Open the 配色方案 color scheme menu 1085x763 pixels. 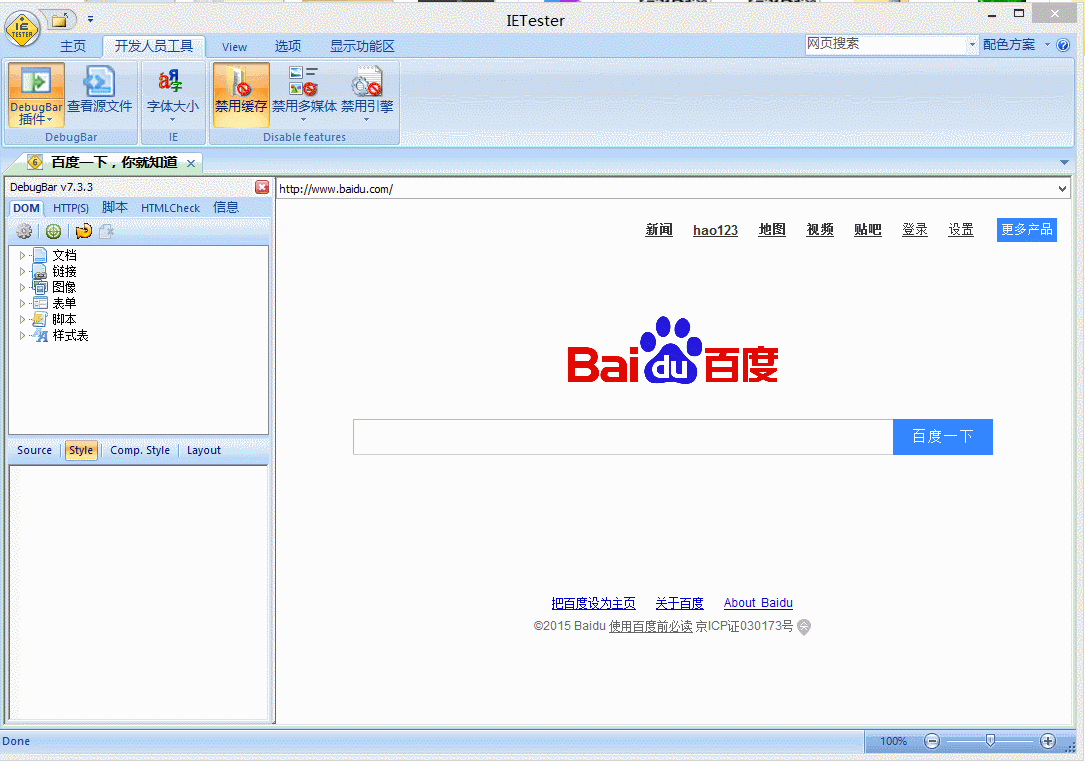1016,45
